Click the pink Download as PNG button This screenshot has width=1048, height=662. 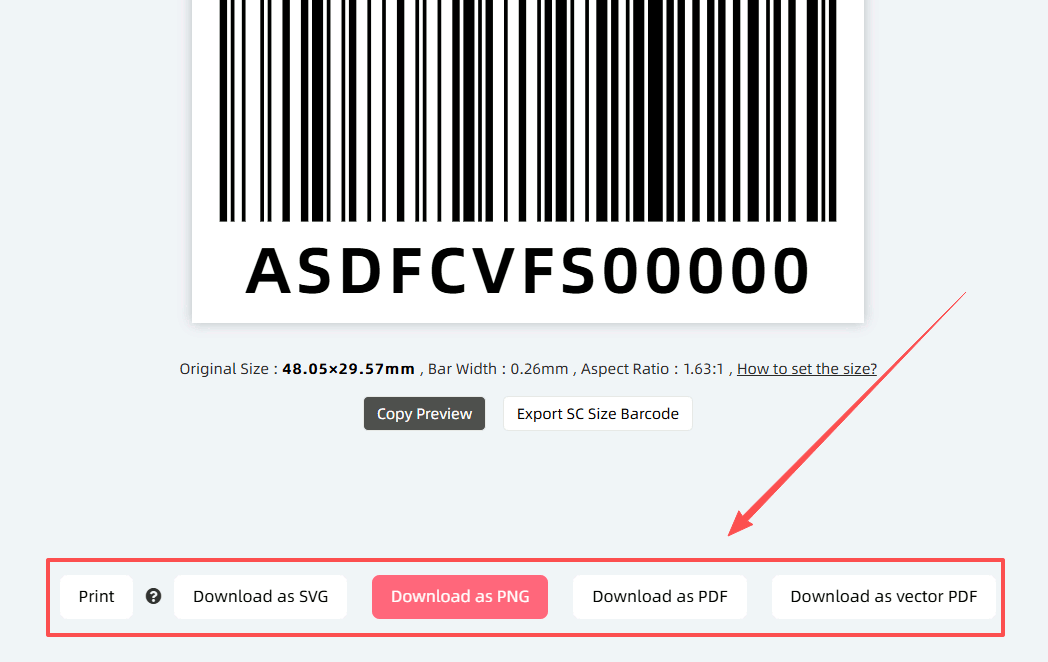pyautogui.click(x=460, y=596)
